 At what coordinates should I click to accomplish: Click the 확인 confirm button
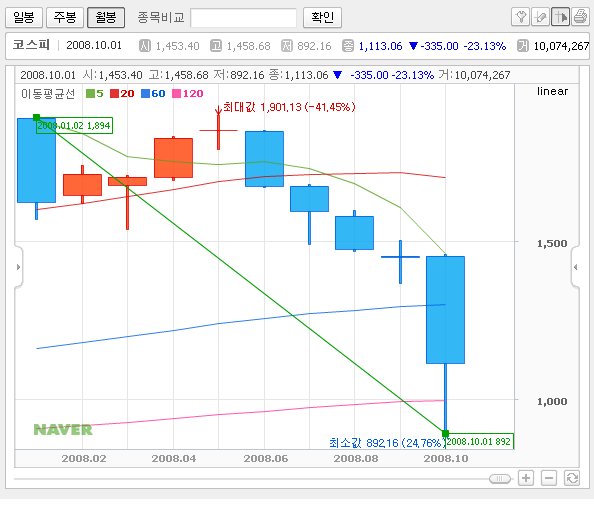point(322,17)
